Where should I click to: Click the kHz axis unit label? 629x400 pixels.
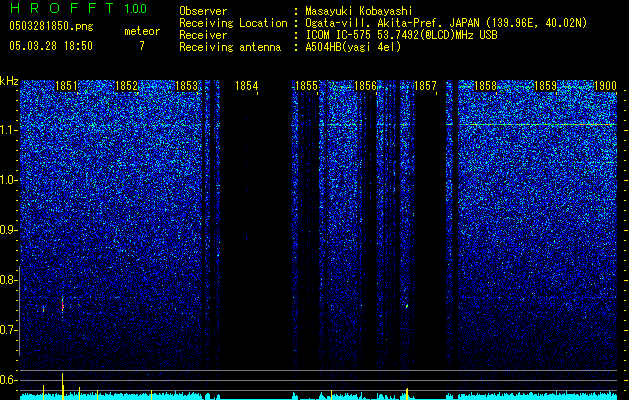pyautogui.click(x=9, y=81)
